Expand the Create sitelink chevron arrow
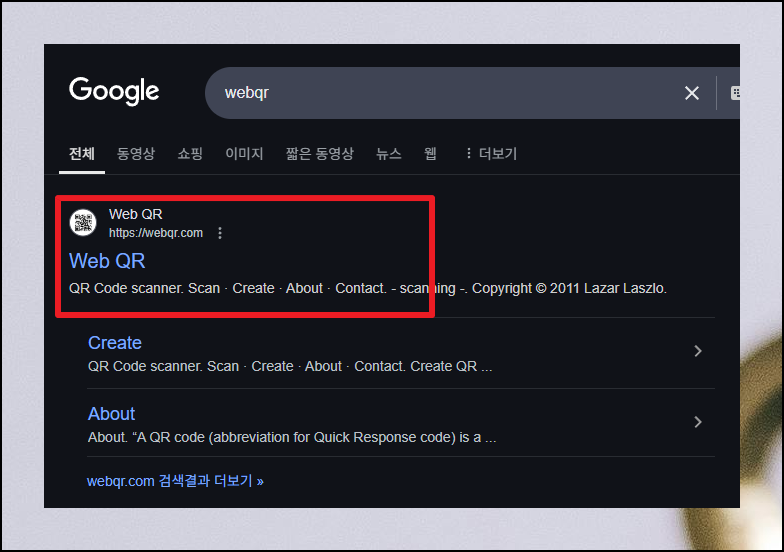This screenshot has width=784, height=552. point(698,351)
